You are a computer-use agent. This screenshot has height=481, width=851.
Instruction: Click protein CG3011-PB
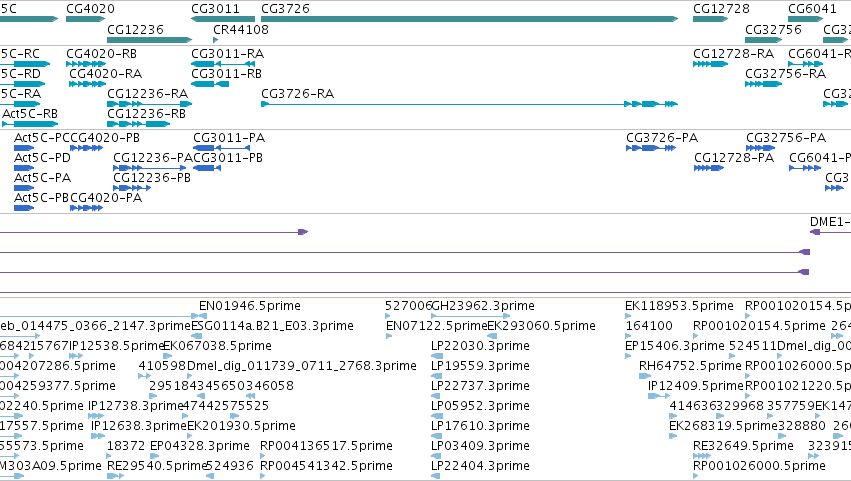[228, 157]
